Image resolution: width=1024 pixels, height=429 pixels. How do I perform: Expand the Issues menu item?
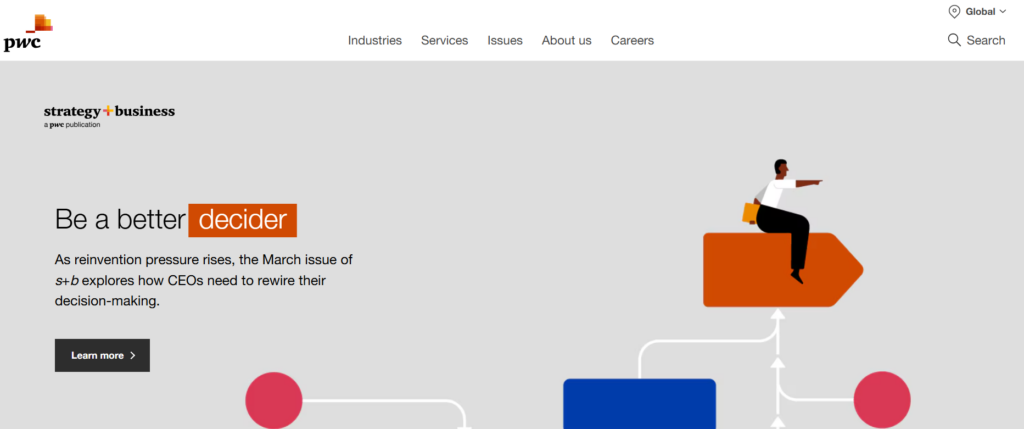[505, 40]
